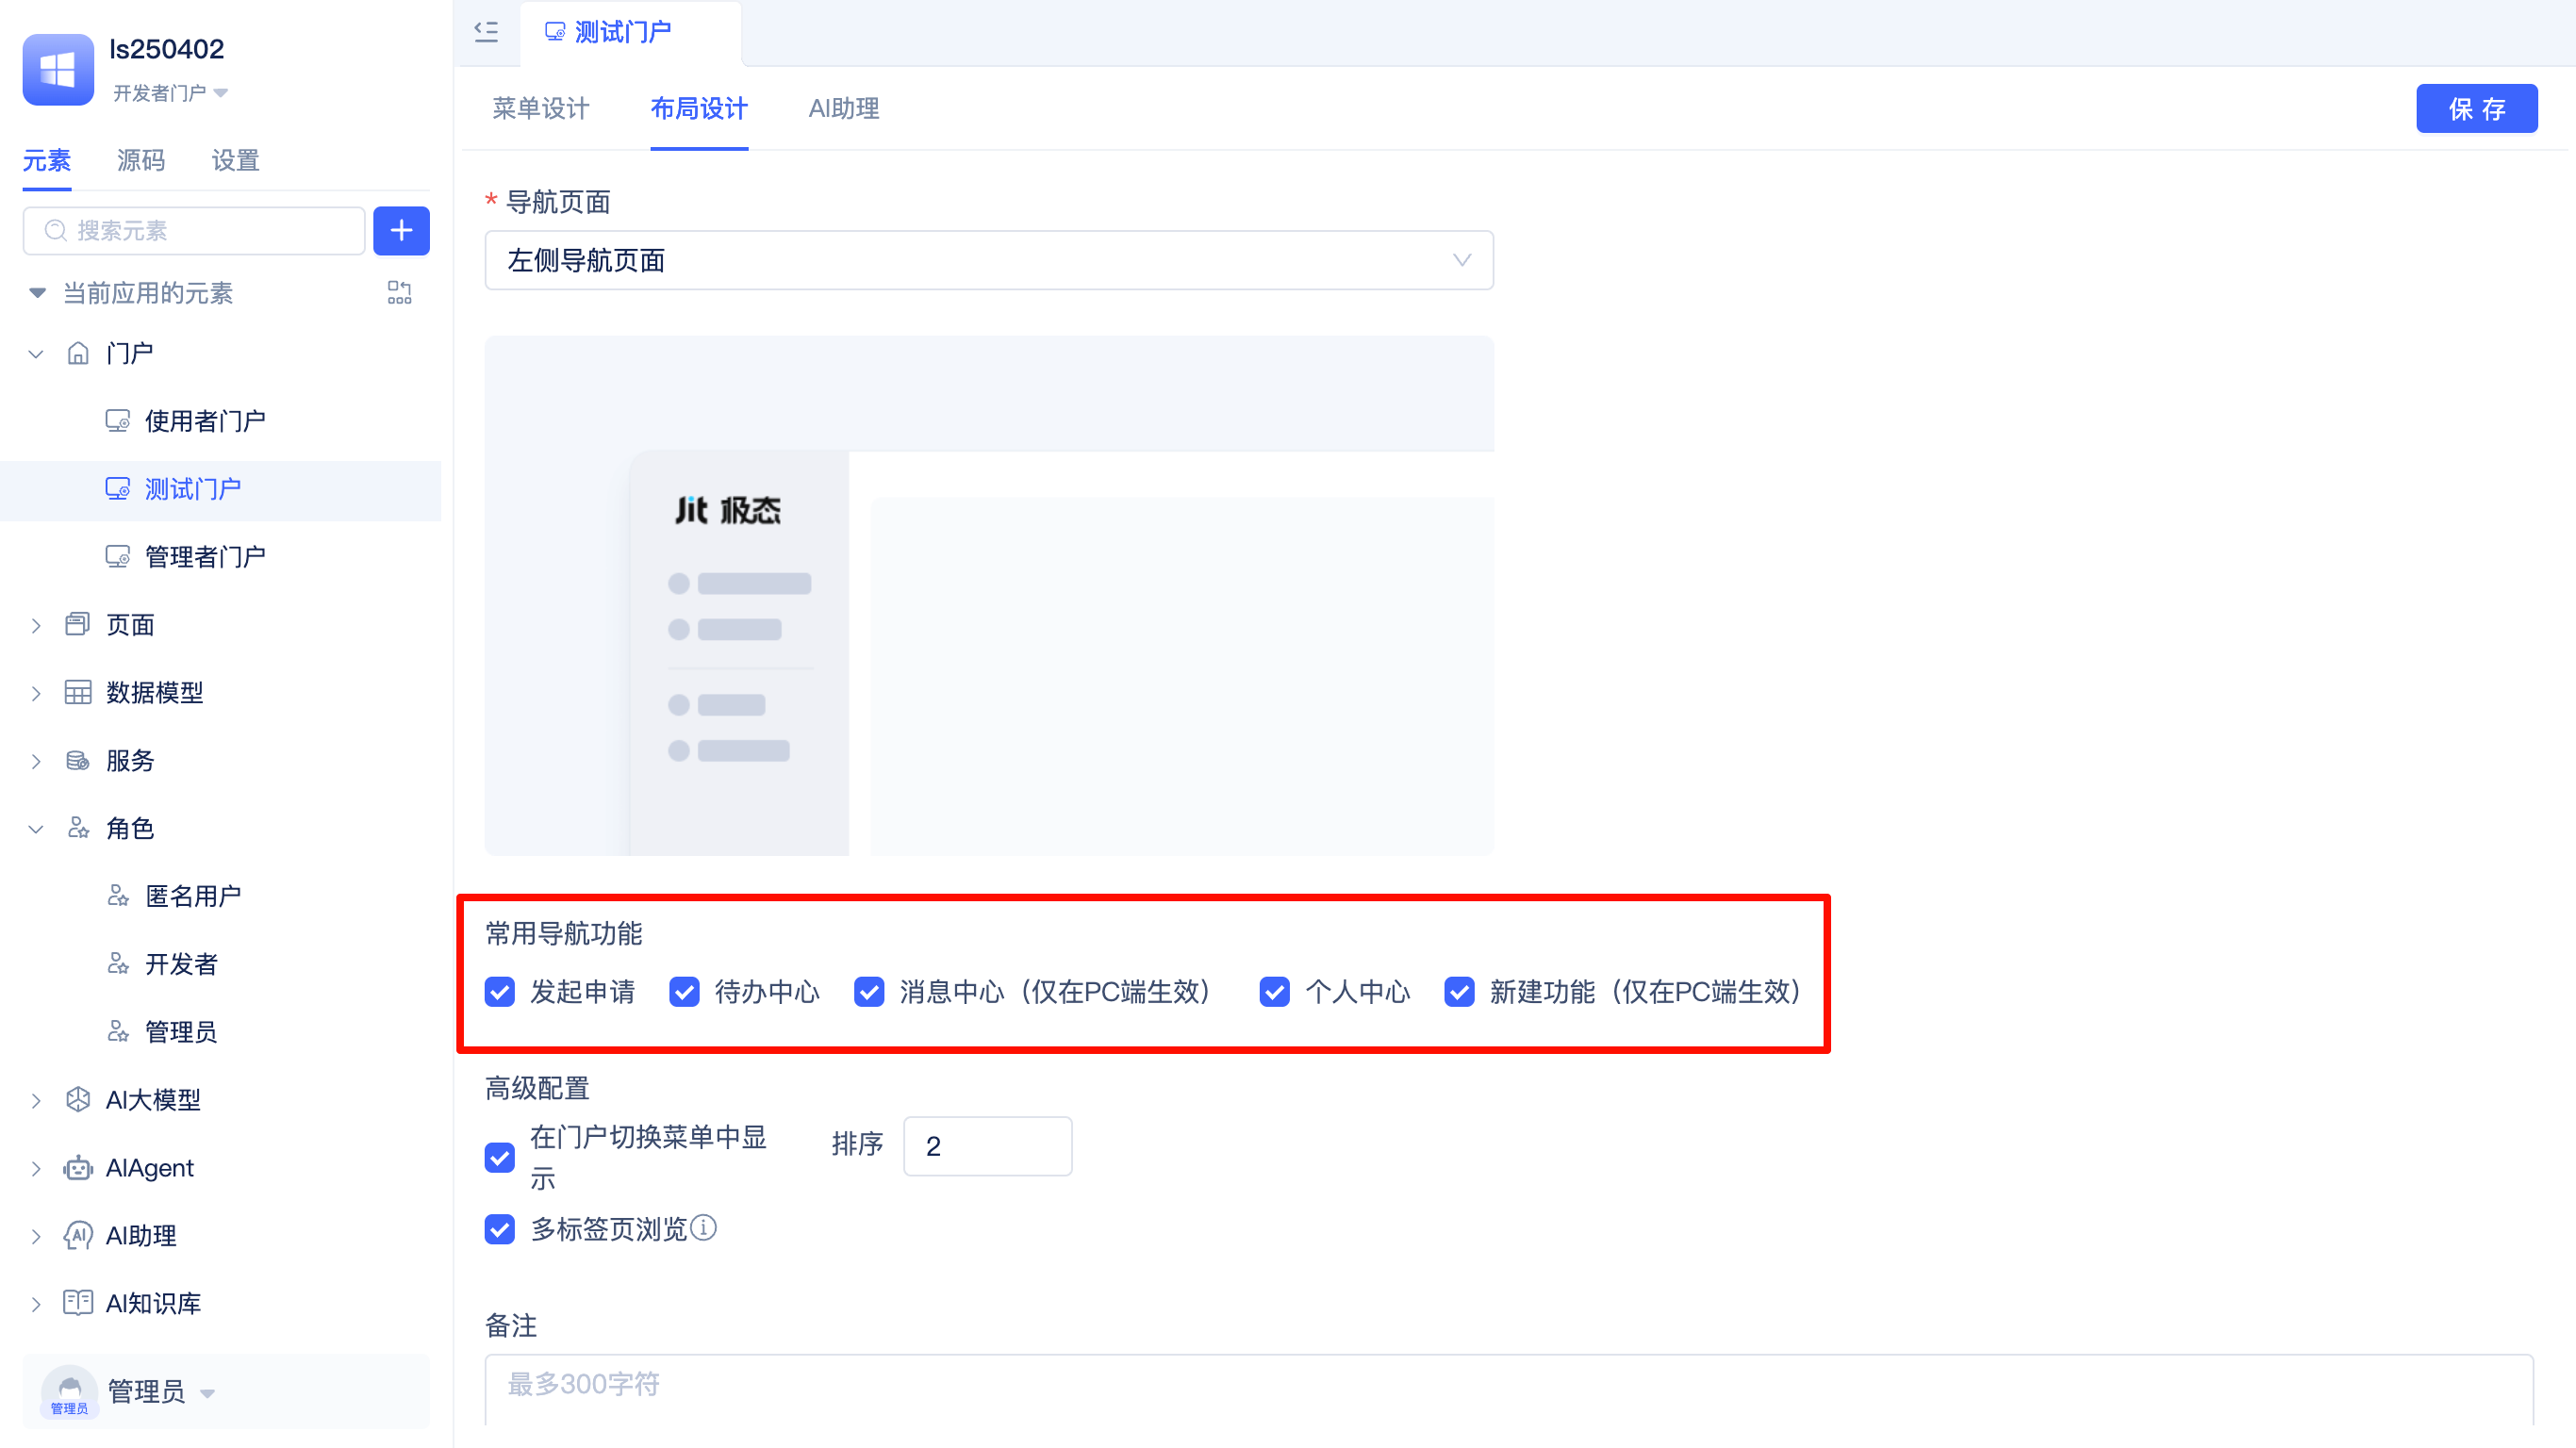Click the 页面 pages icon

tap(78, 625)
